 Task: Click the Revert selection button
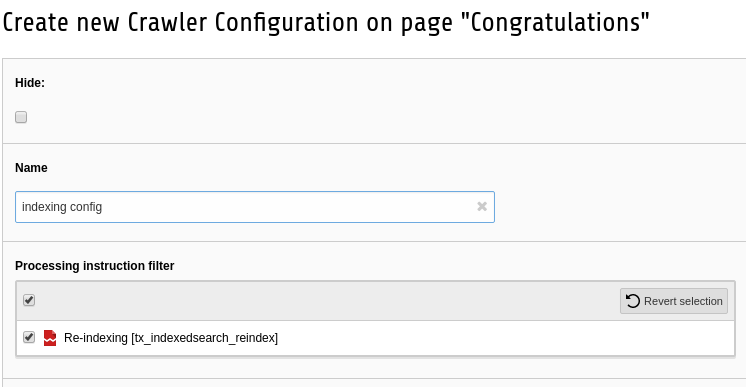674,301
